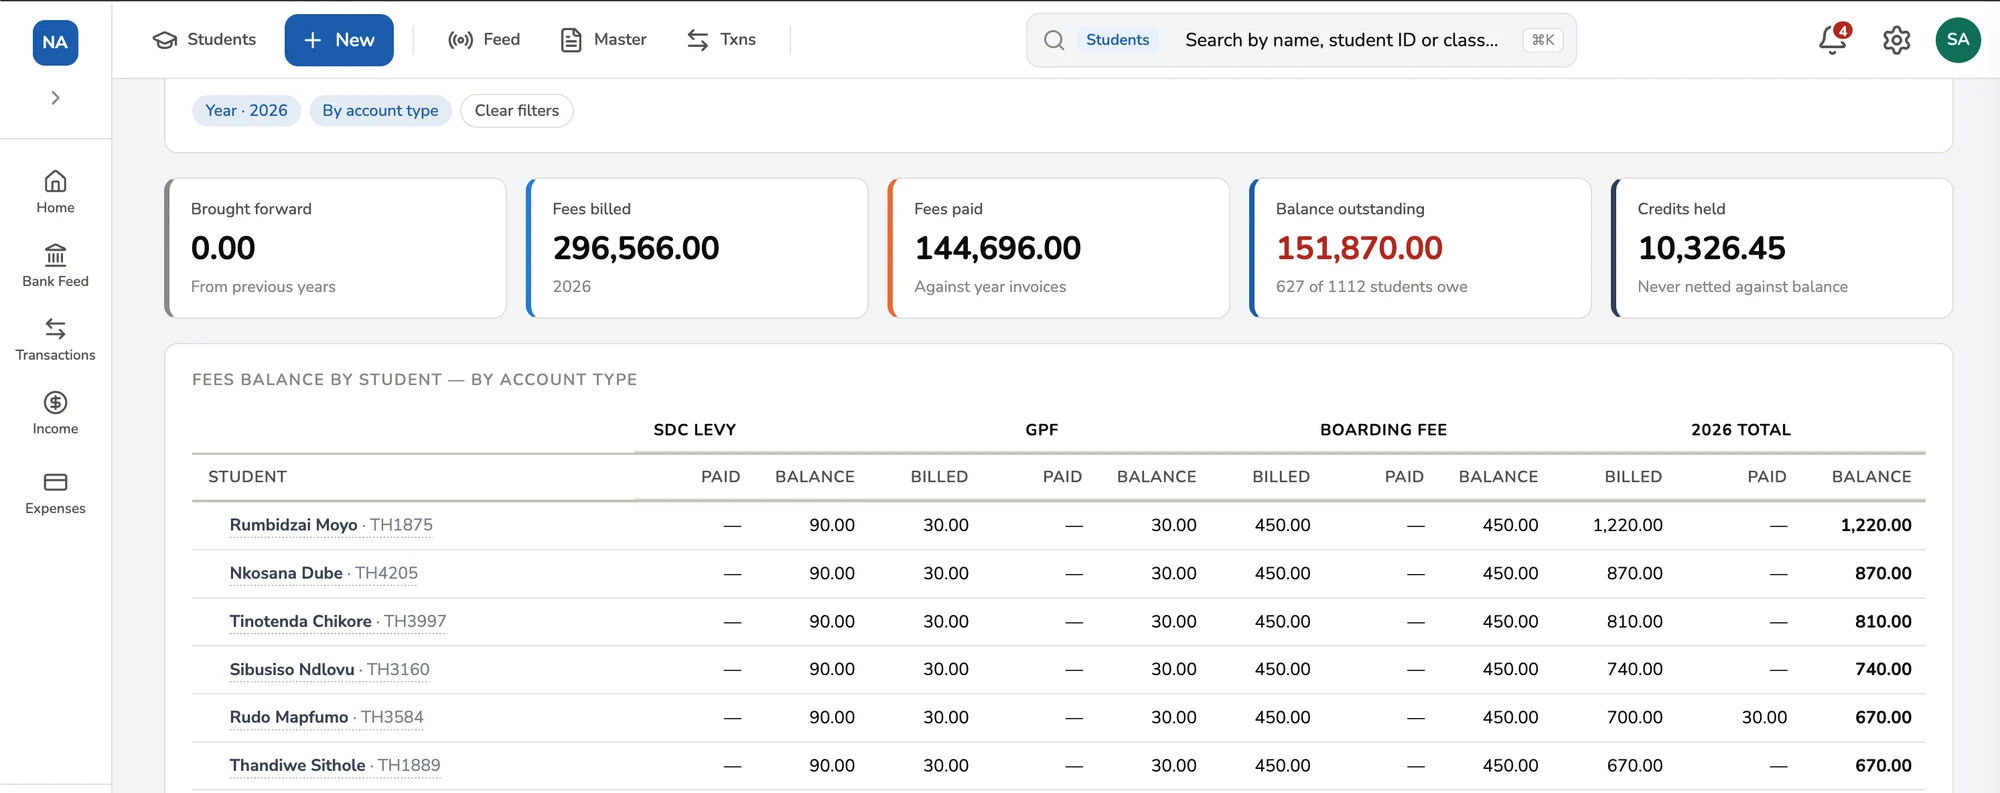Click Rumbidzai Moyo's 1,220.00 total balance
This screenshot has width=2000, height=793.
coord(1876,525)
